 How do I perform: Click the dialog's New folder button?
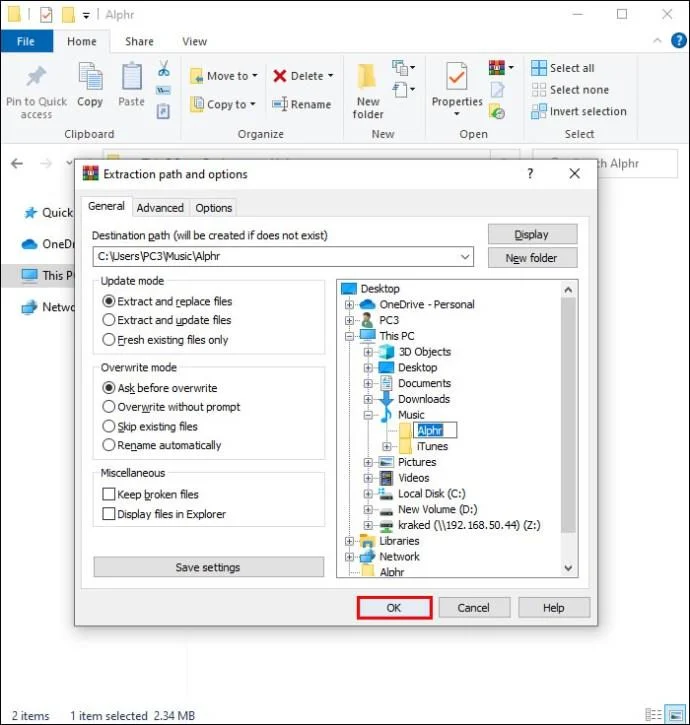[532, 258]
